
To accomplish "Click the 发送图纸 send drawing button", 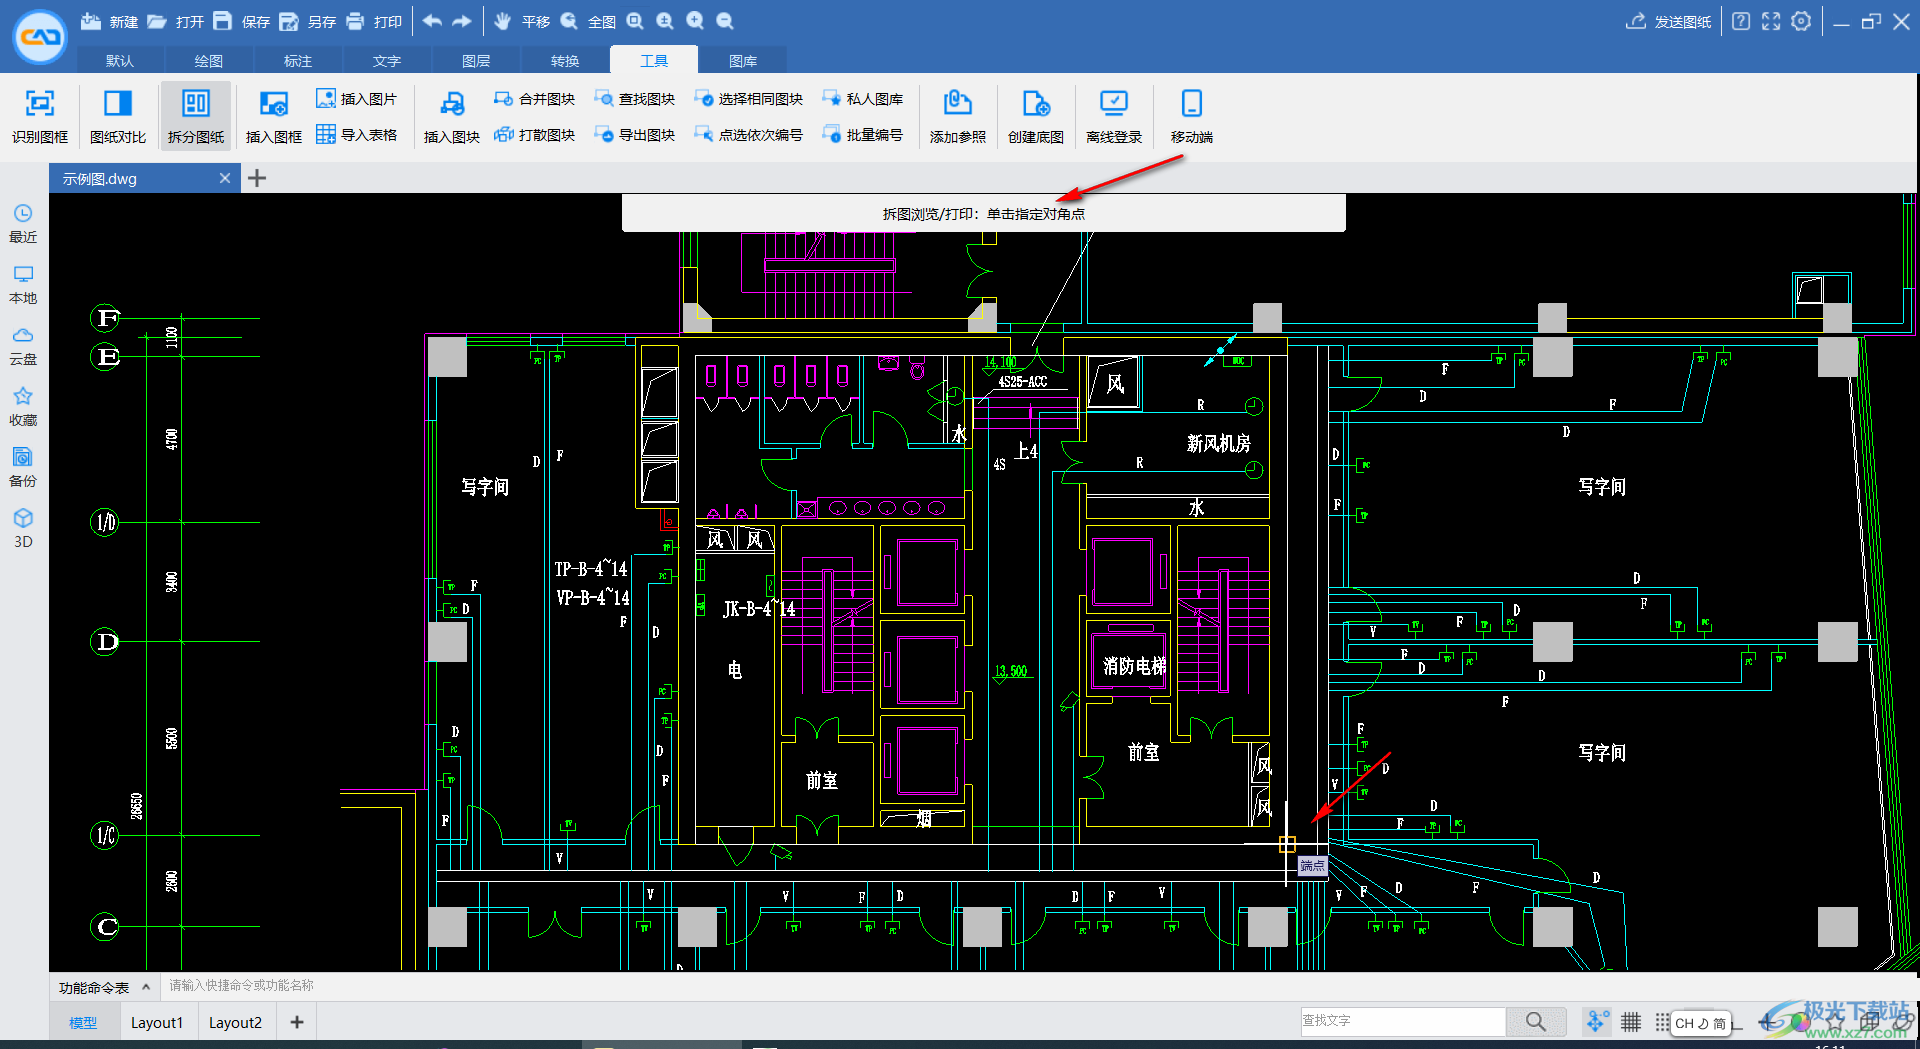I will pyautogui.click(x=1669, y=21).
